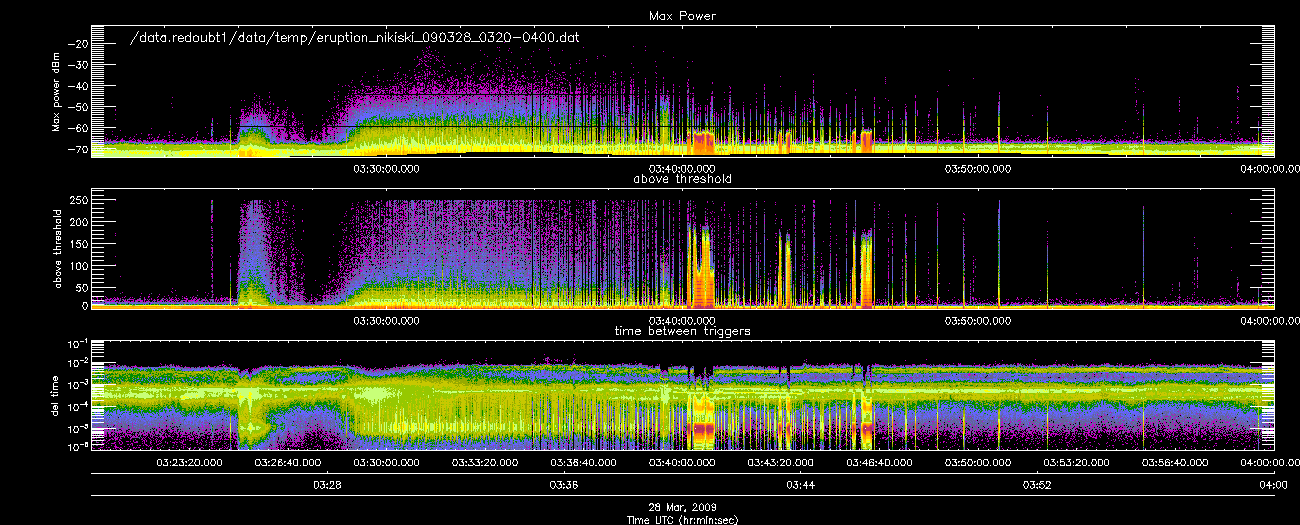Click the -30 tick on Max Power axis
1300x525 pixels.
coord(77,65)
